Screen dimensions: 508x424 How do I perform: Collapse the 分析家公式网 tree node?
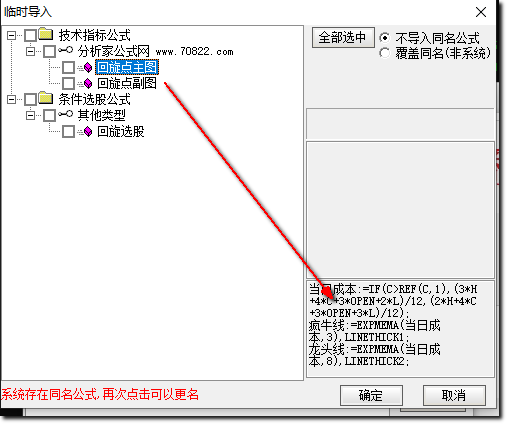[x=30, y=52]
